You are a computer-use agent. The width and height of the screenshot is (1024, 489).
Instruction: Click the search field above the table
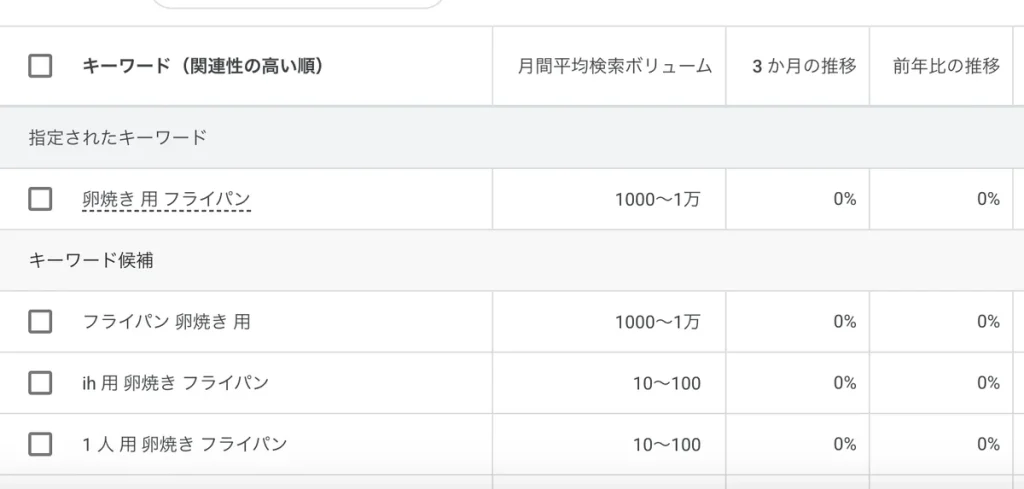(x=298, y=4)
